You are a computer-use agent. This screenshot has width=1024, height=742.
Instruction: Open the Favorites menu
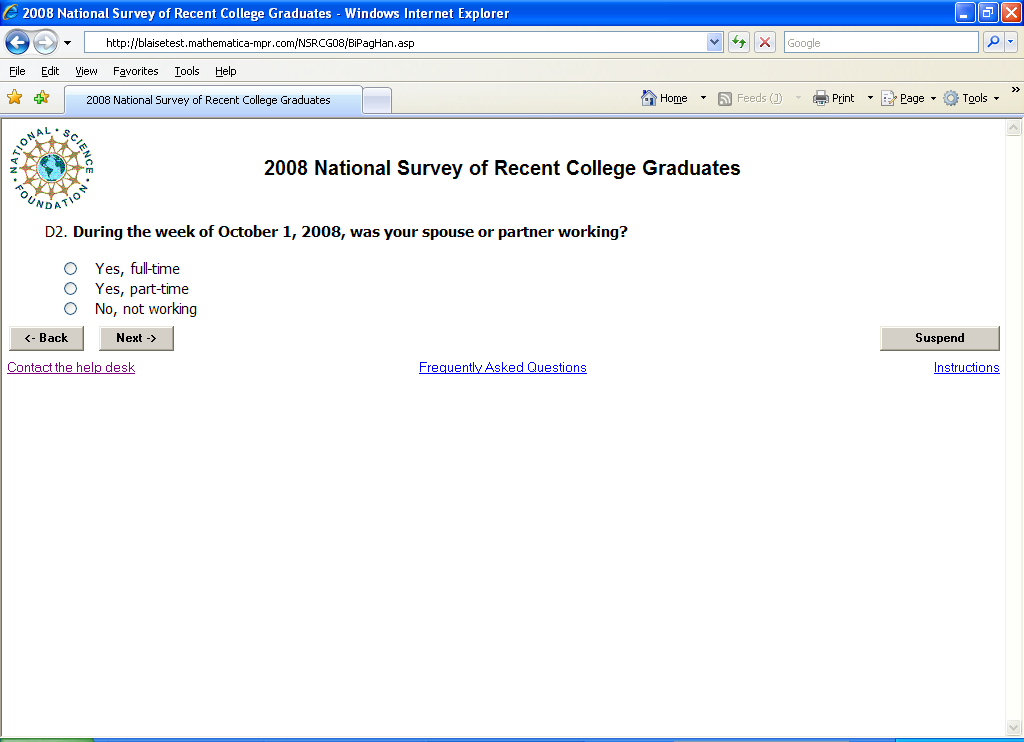click(135, 71)
